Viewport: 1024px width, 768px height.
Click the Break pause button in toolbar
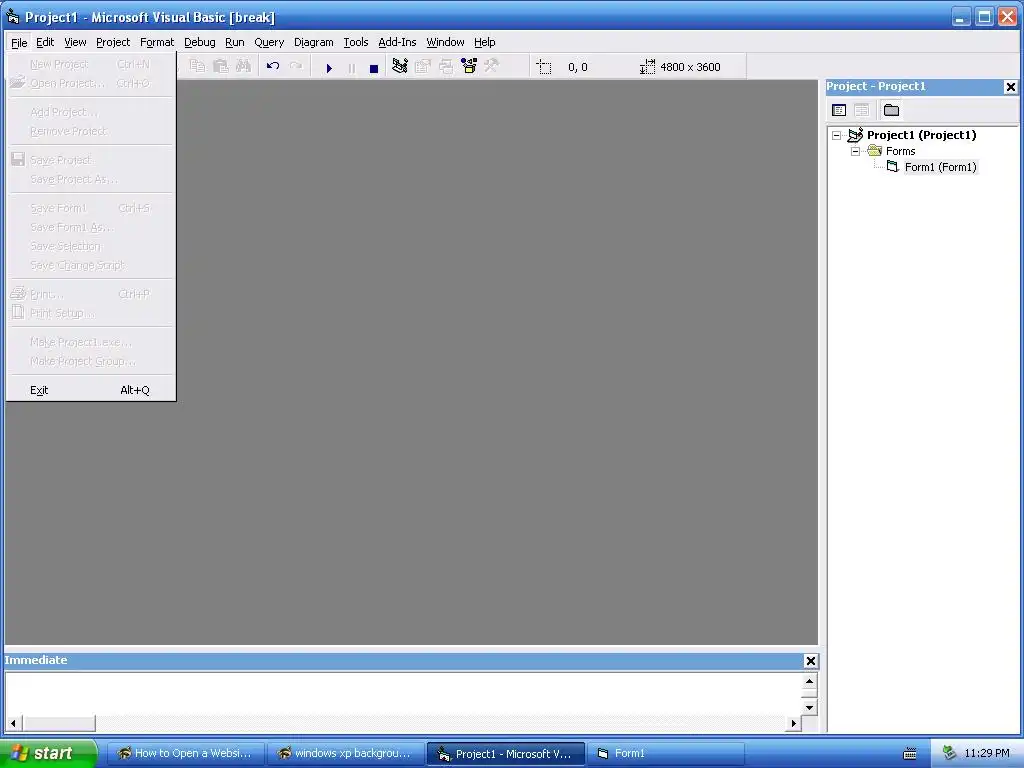pyautogui.click(x=351, y=67)
